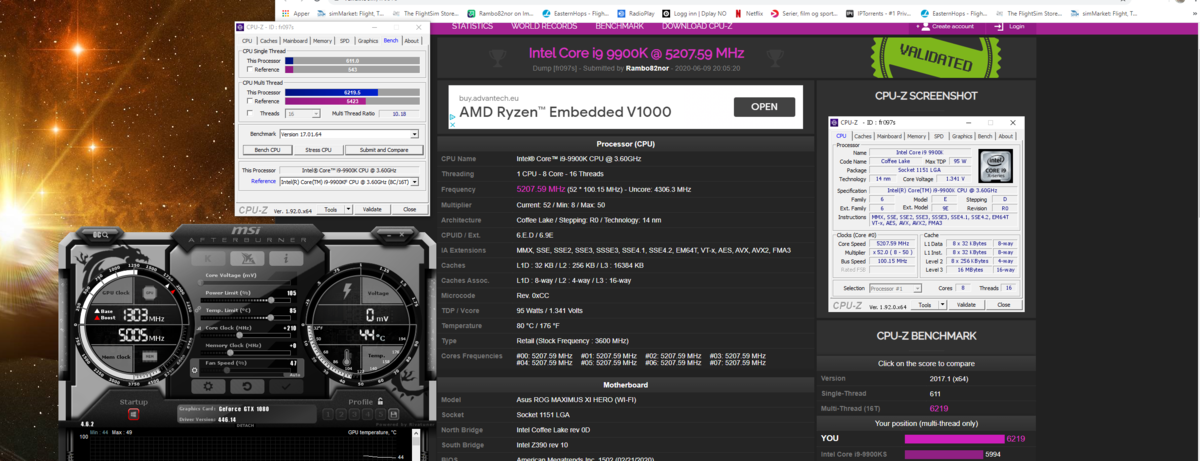
Task: Open the RadioPlay bookmark
Action: (x=638, y=13)
